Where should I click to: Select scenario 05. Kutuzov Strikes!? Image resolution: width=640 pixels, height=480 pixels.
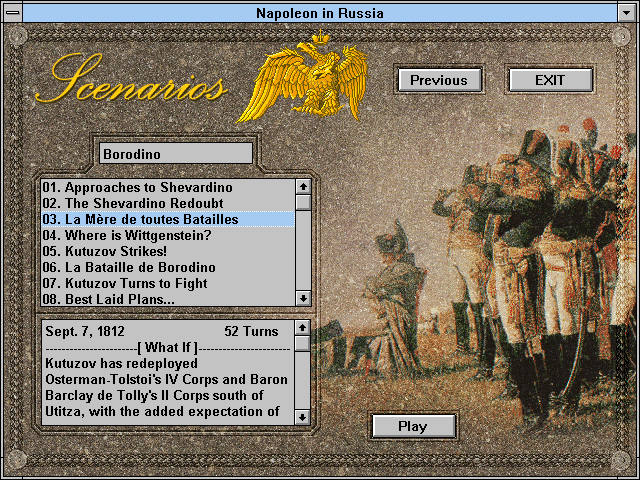(168, 251)
